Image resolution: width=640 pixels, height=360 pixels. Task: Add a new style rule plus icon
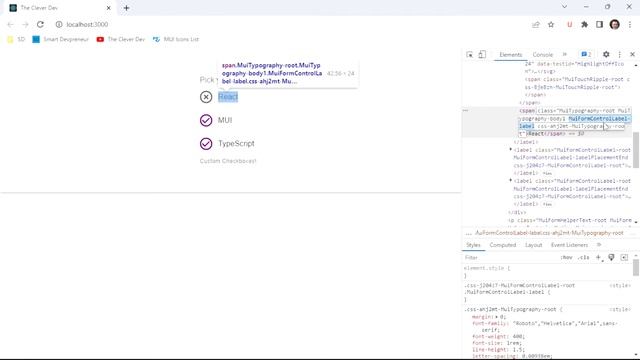598,258
